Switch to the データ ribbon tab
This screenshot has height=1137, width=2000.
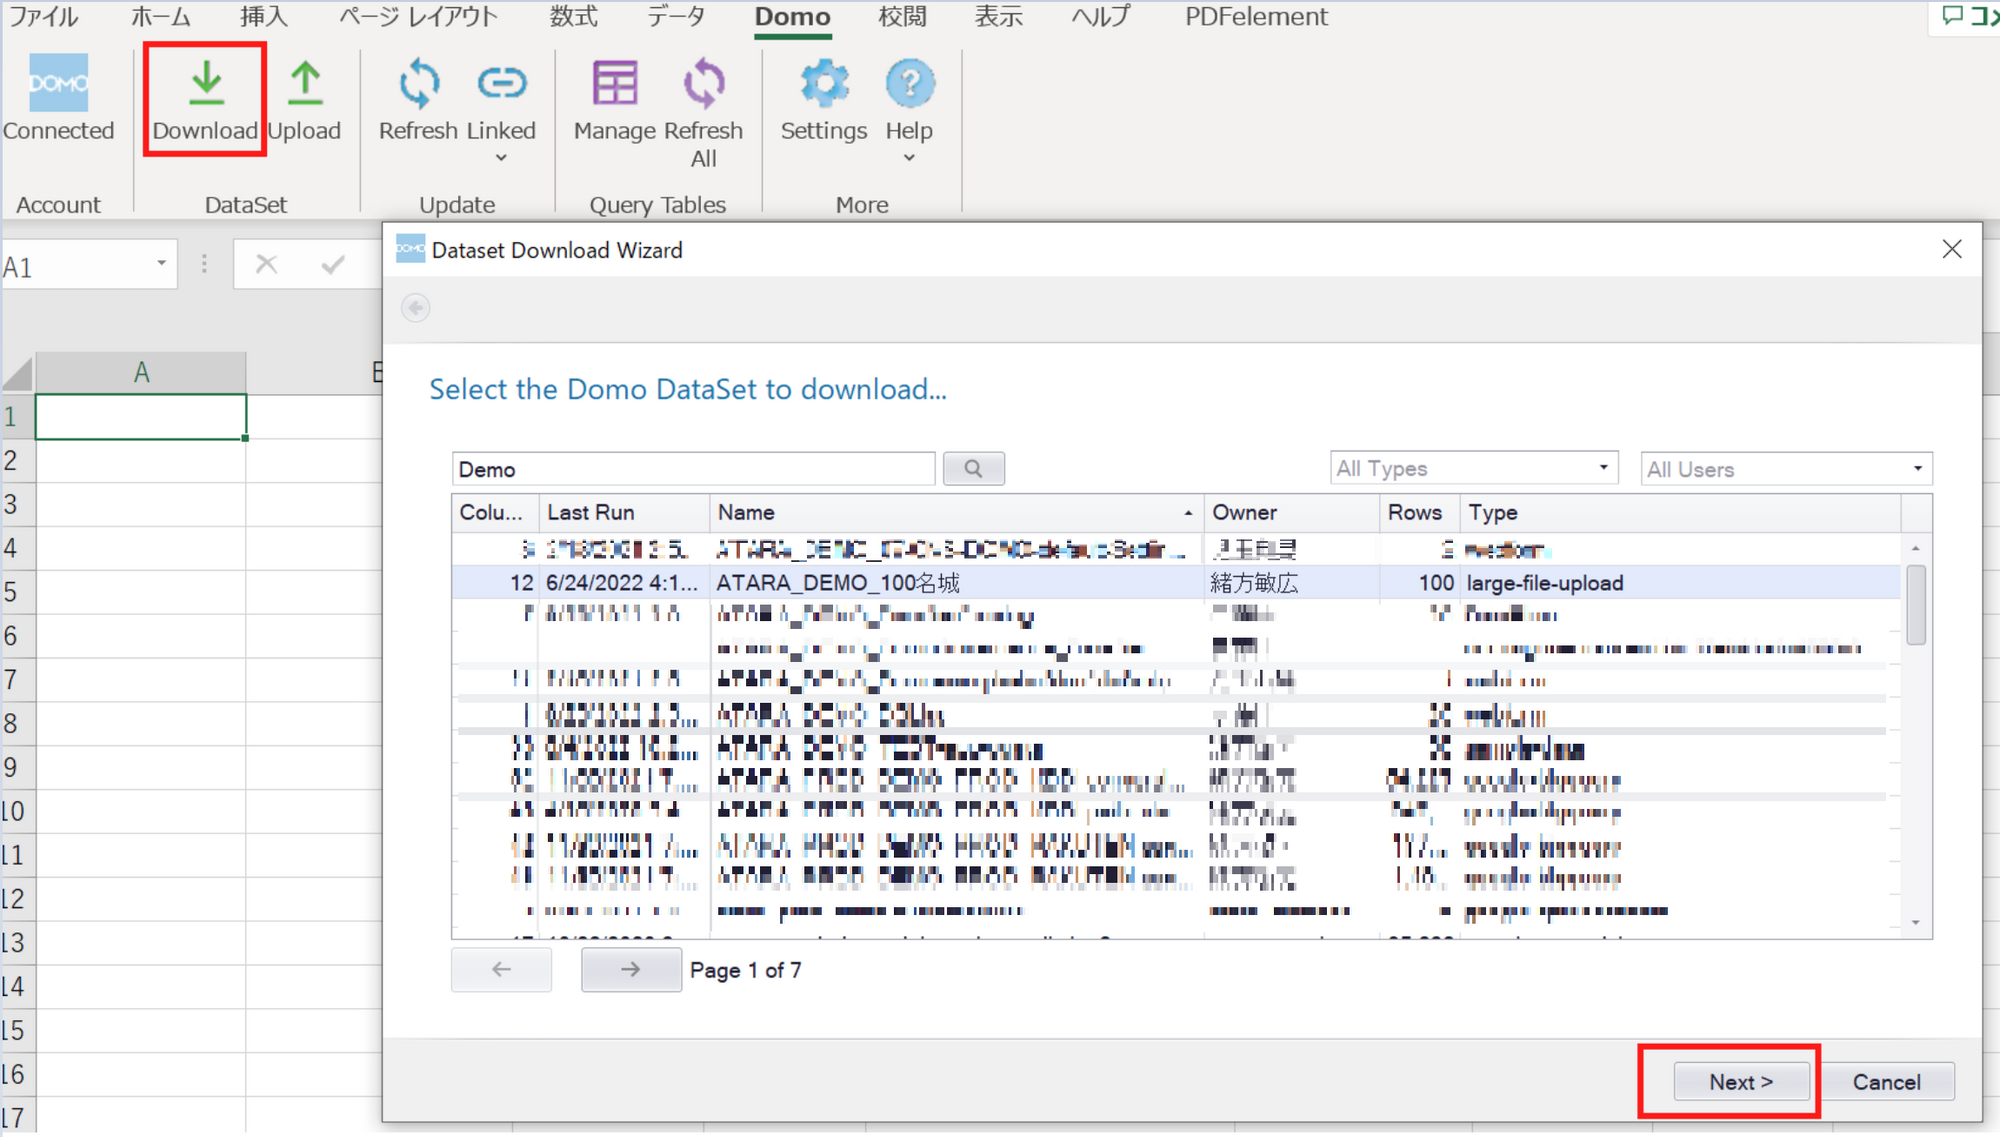(x=676, y=17)
